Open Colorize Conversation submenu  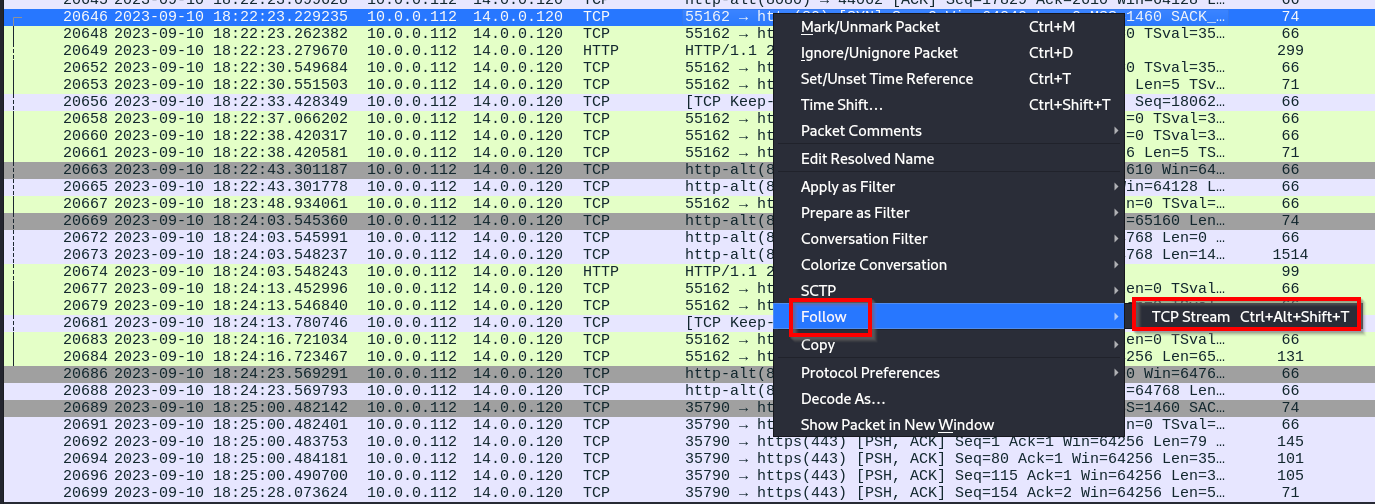(x=873, y=265)
